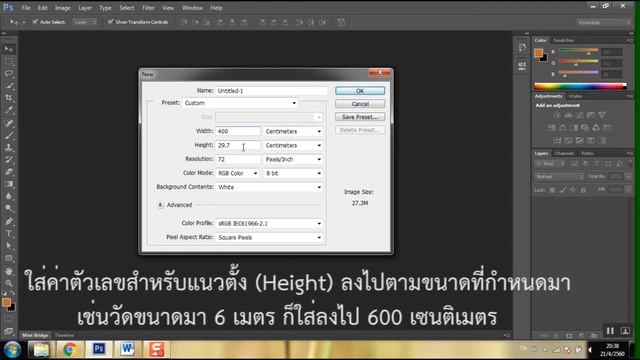The width and height of the screenshot is (640, 360).
Task: Open File Explorer from the taskbar
Action: (41, 349)
